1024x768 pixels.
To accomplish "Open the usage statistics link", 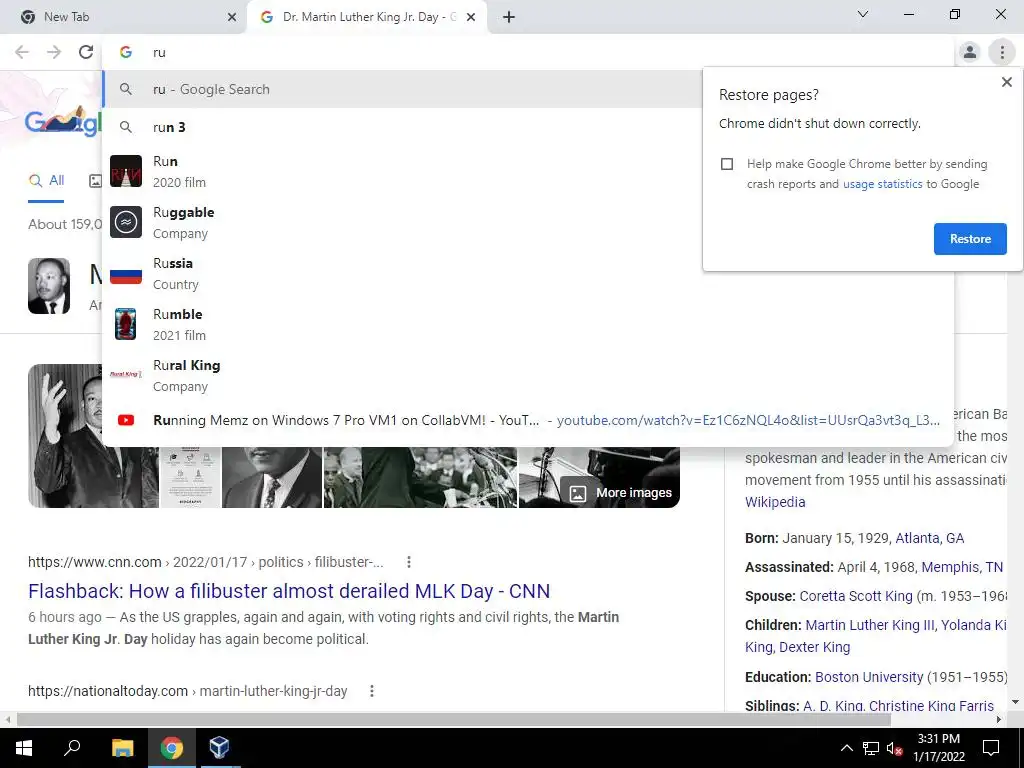I will [x=882, y=184].
